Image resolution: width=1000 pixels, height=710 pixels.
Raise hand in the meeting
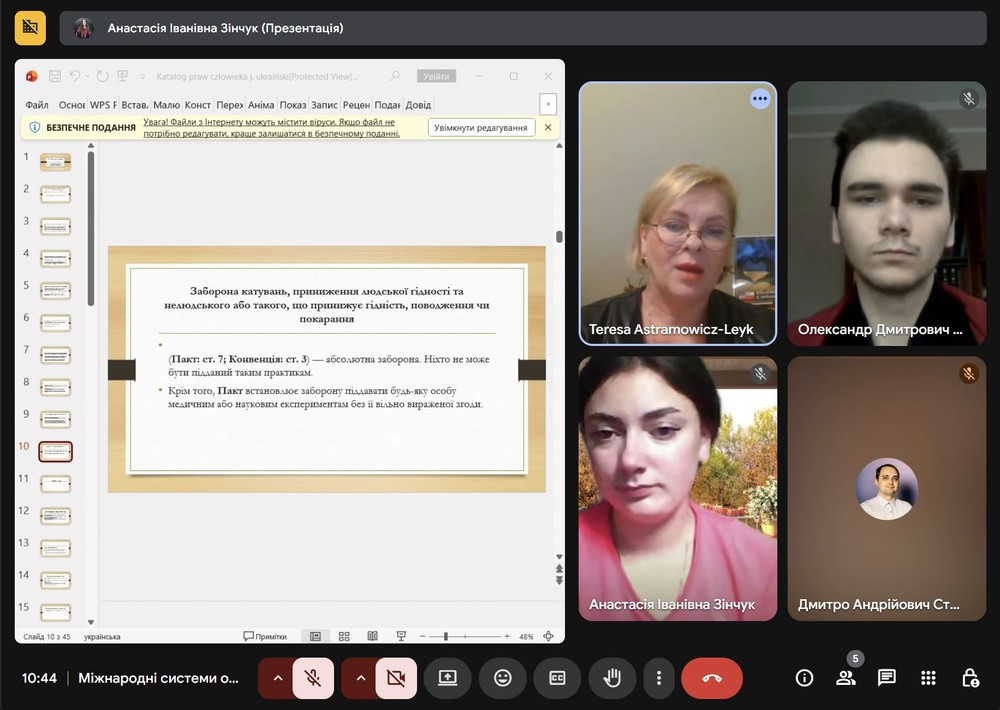pyautogui.click(x=611, y=678)
